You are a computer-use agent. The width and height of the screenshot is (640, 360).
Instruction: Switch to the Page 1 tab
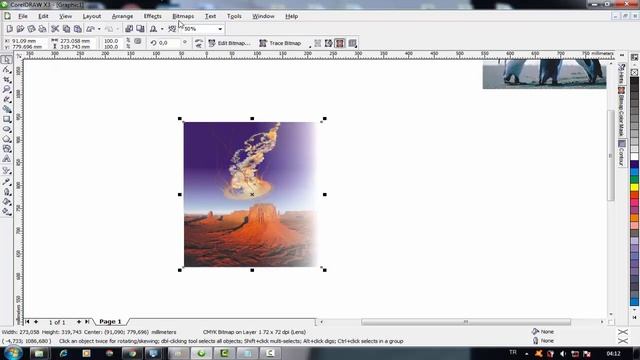[110, 322]
